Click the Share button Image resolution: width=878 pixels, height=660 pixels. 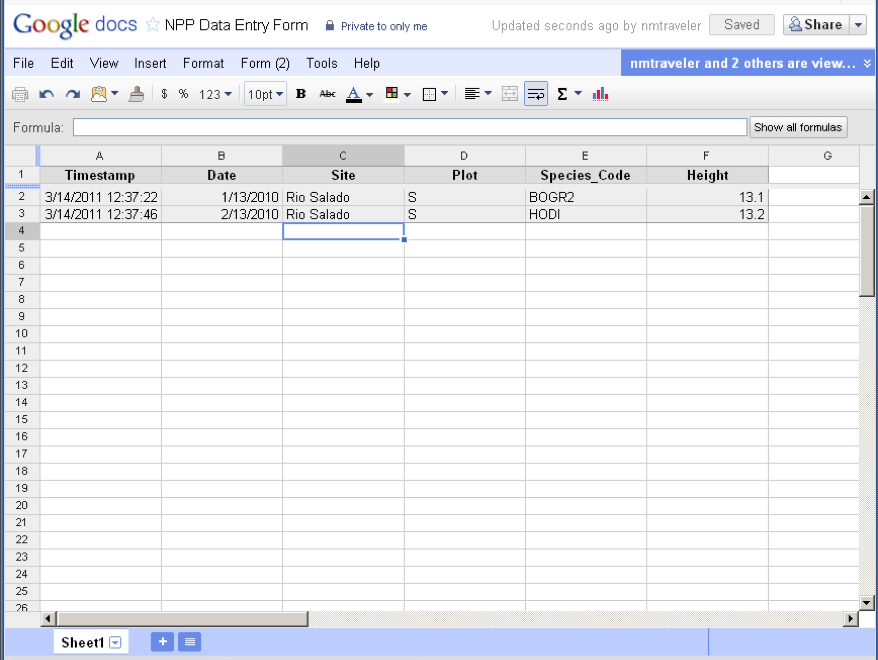click(816, 25)
